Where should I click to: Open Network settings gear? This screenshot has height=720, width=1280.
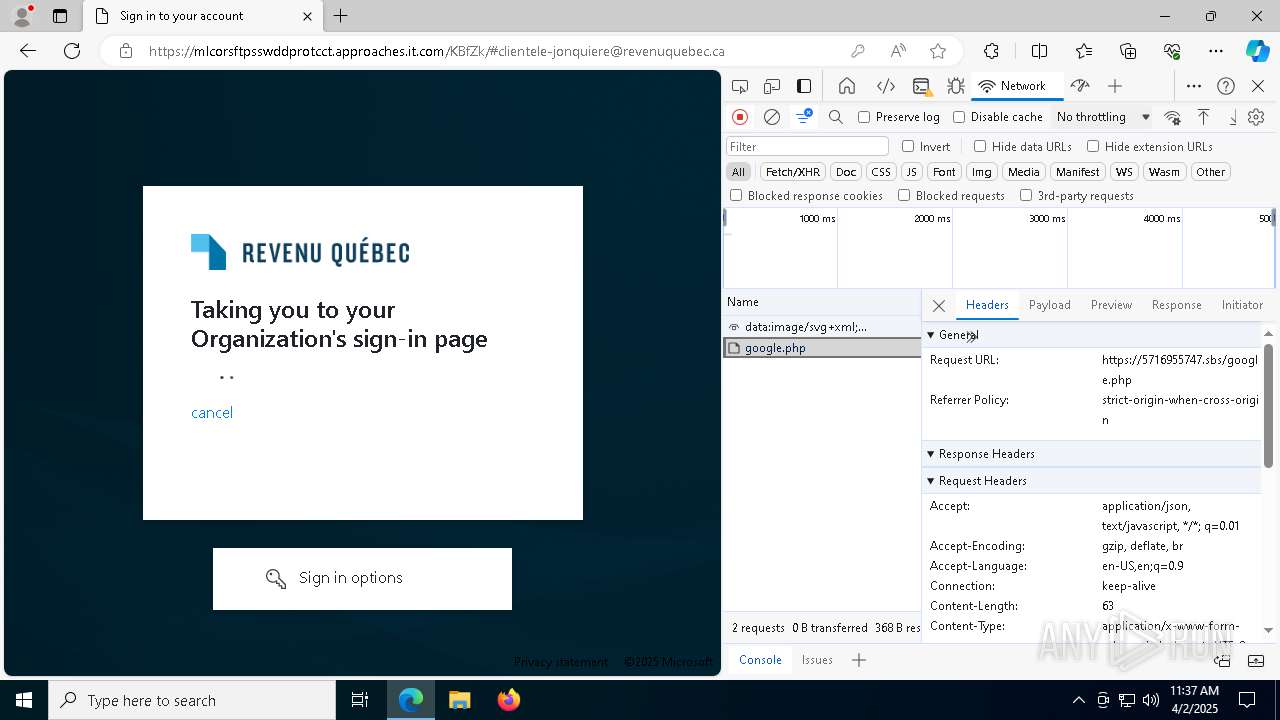1256,117
